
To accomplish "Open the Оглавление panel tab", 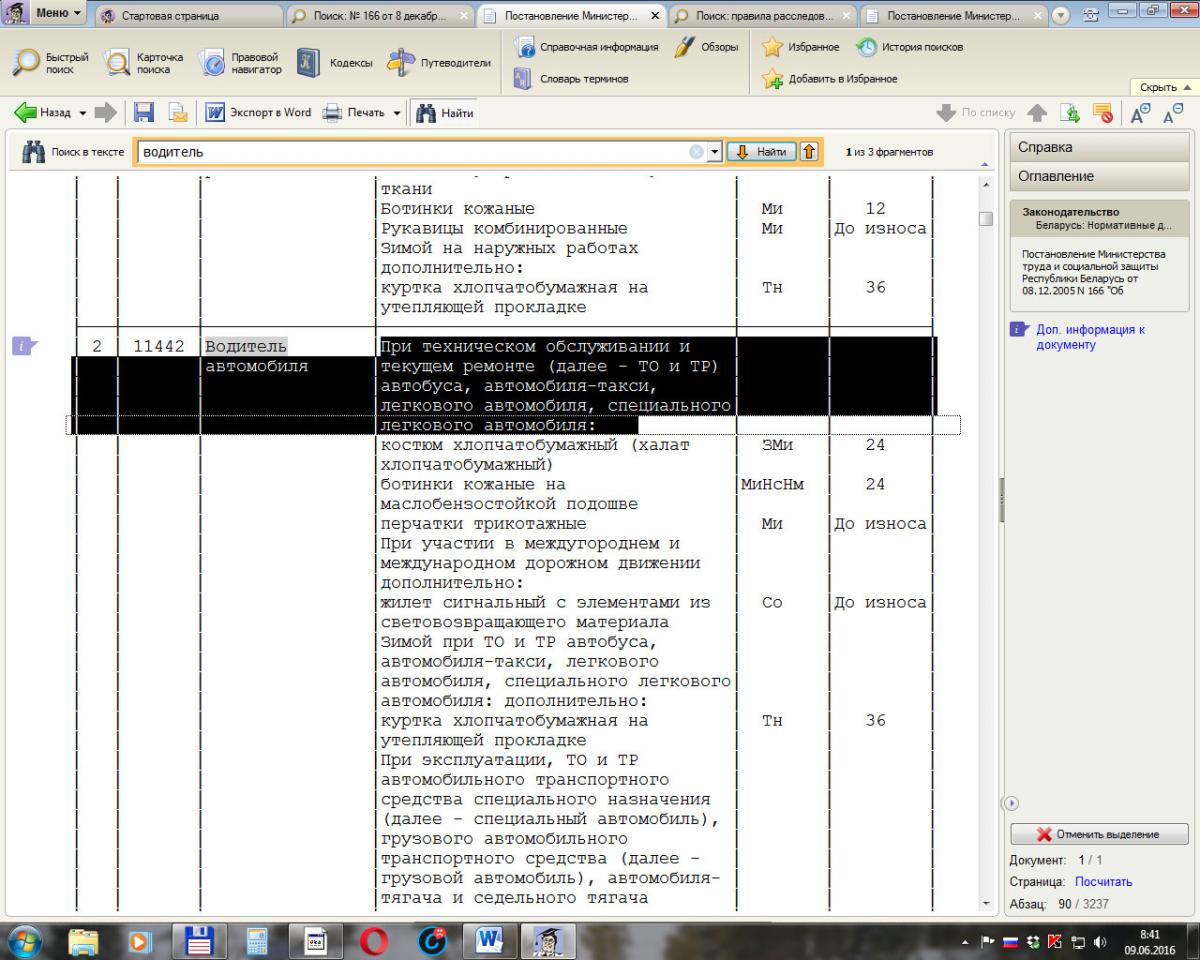I will click(1097, 176).
